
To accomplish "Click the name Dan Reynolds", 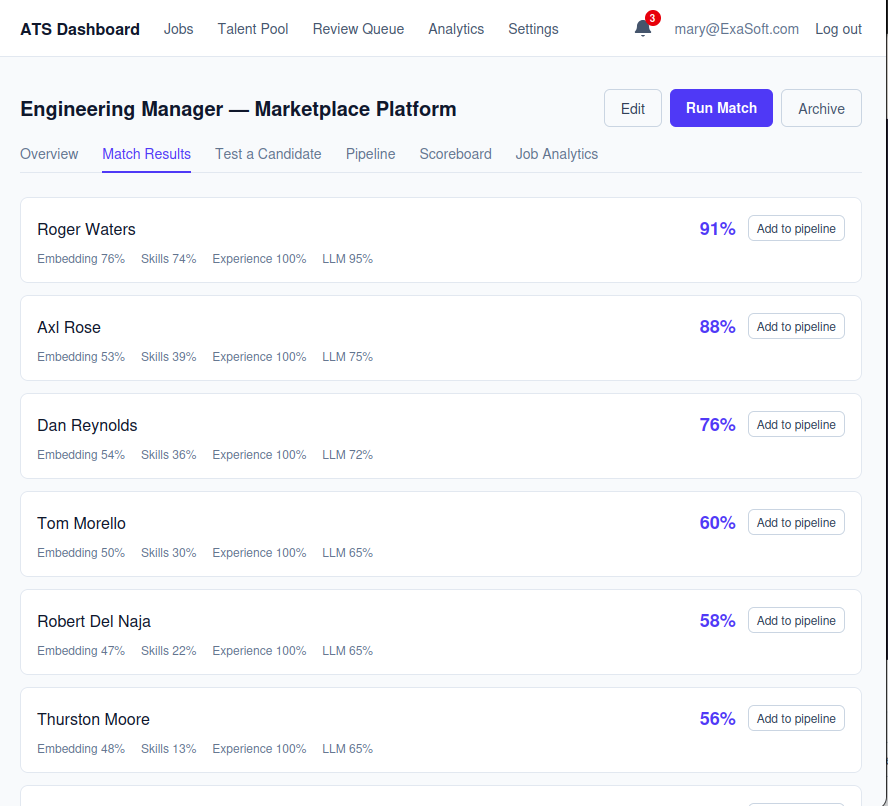I will [x=87, y=425].
